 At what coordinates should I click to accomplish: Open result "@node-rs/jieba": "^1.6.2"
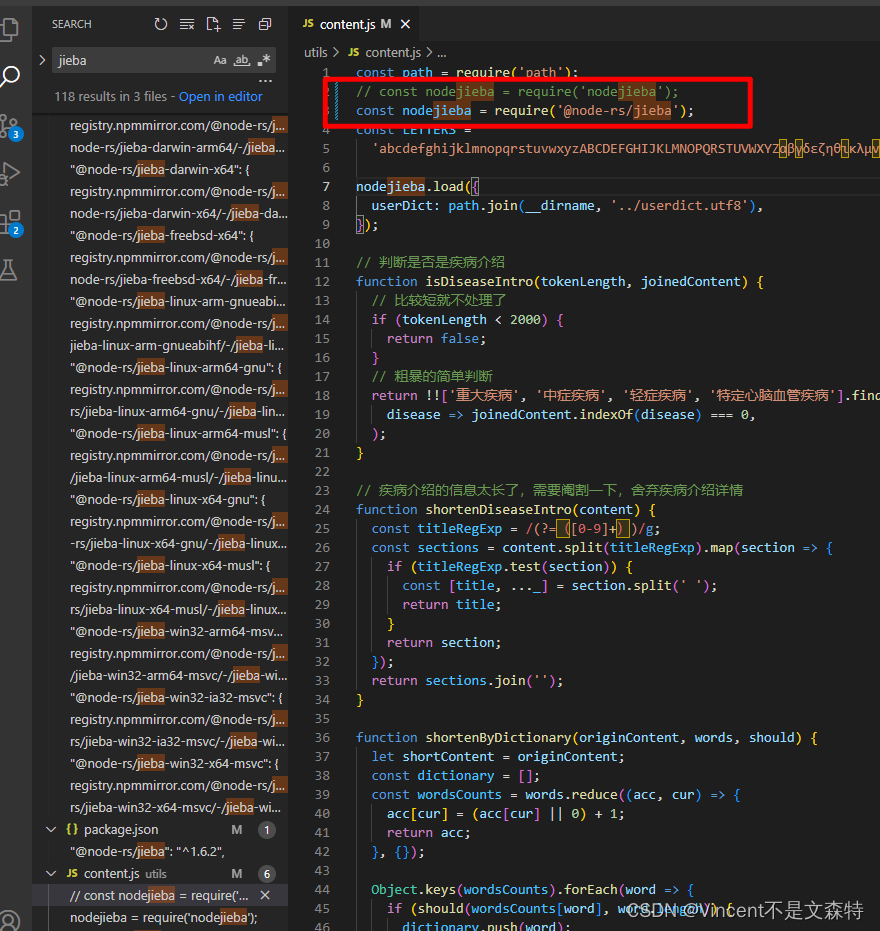147,851
